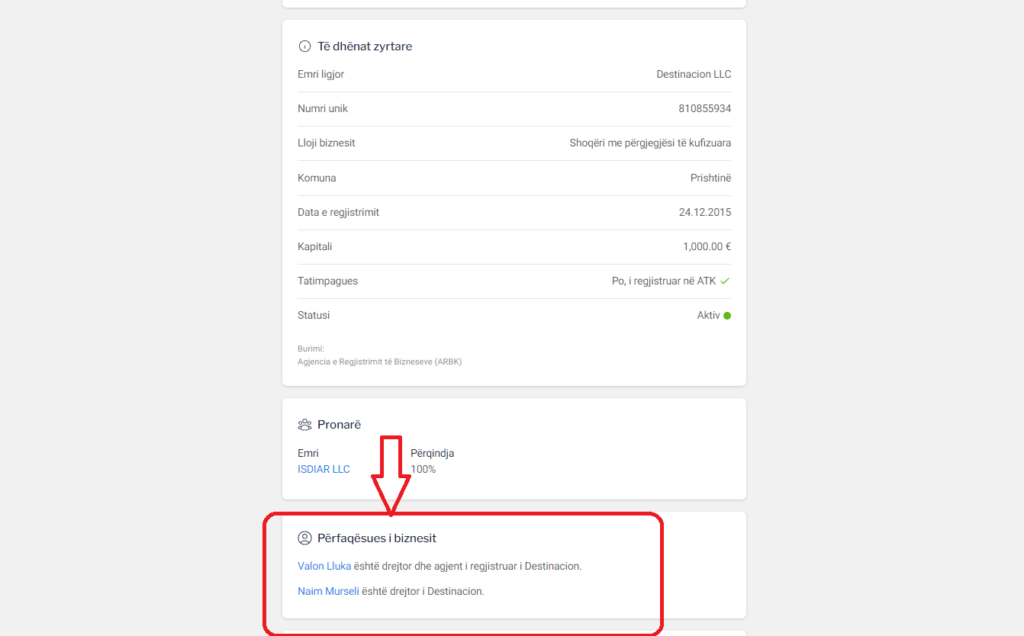The height and width of the screenshot is (636, 1024).
Task: Click the info icon beside Të dhënat zyrtare
Action: [305, 47]
